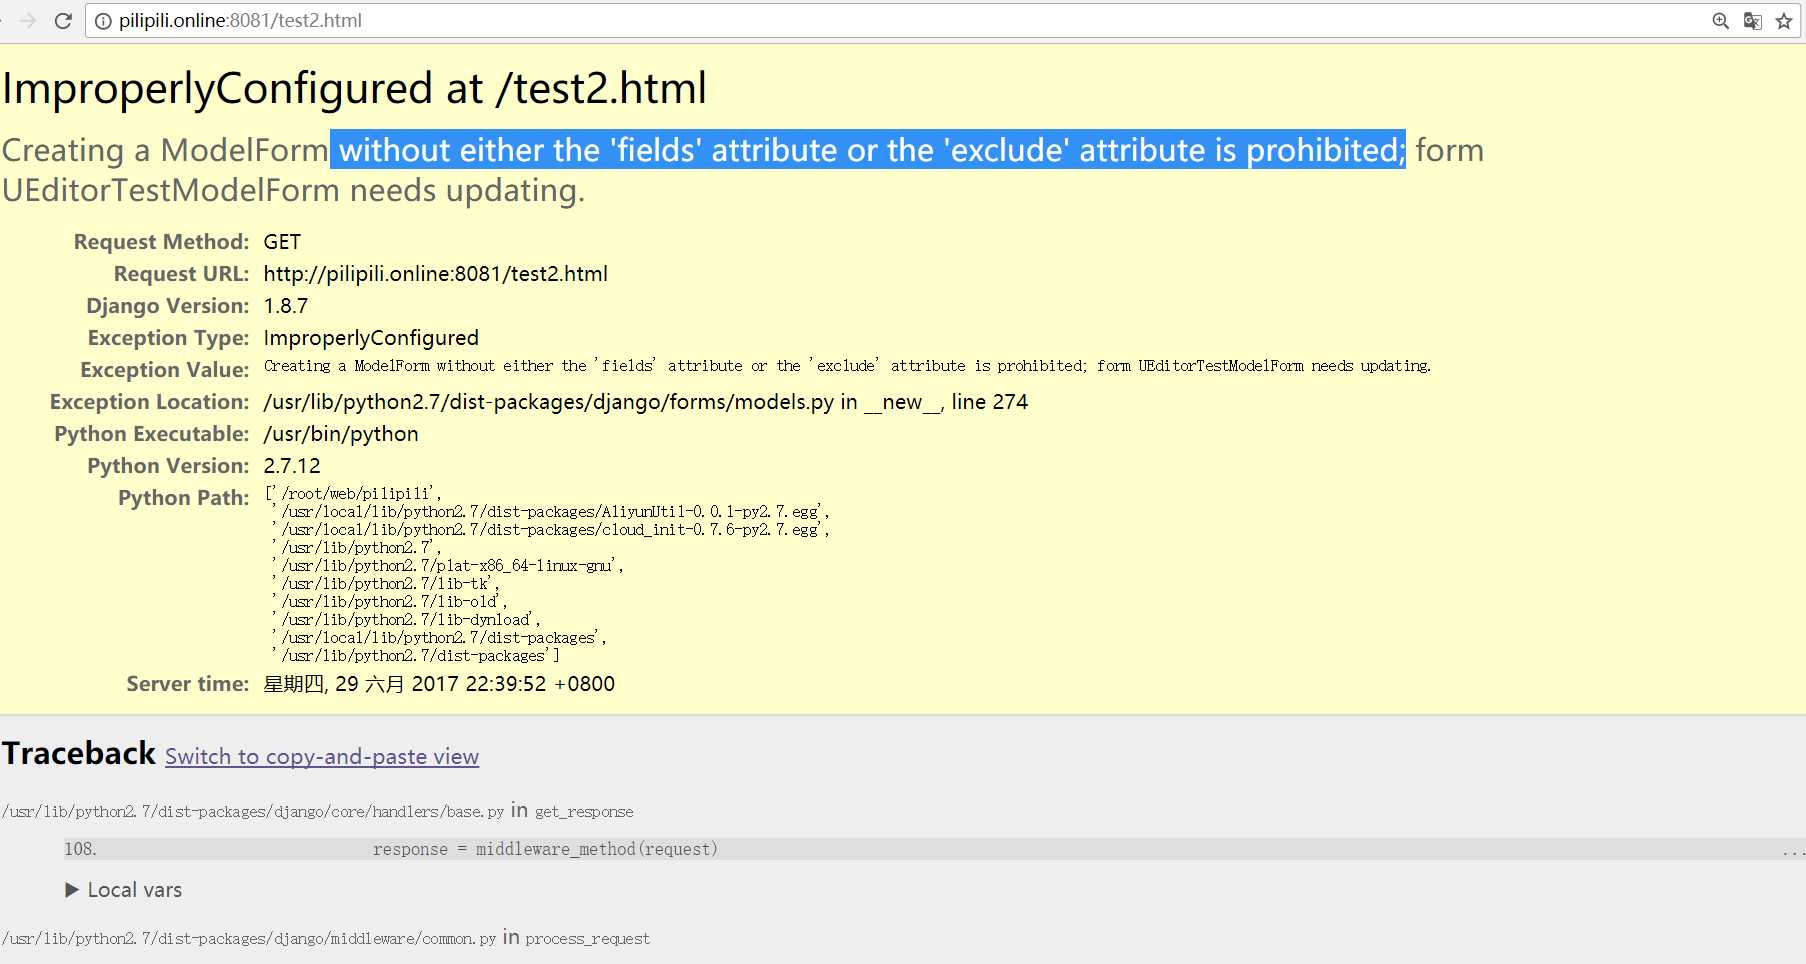Open the translate page icon

[1752, 21]
